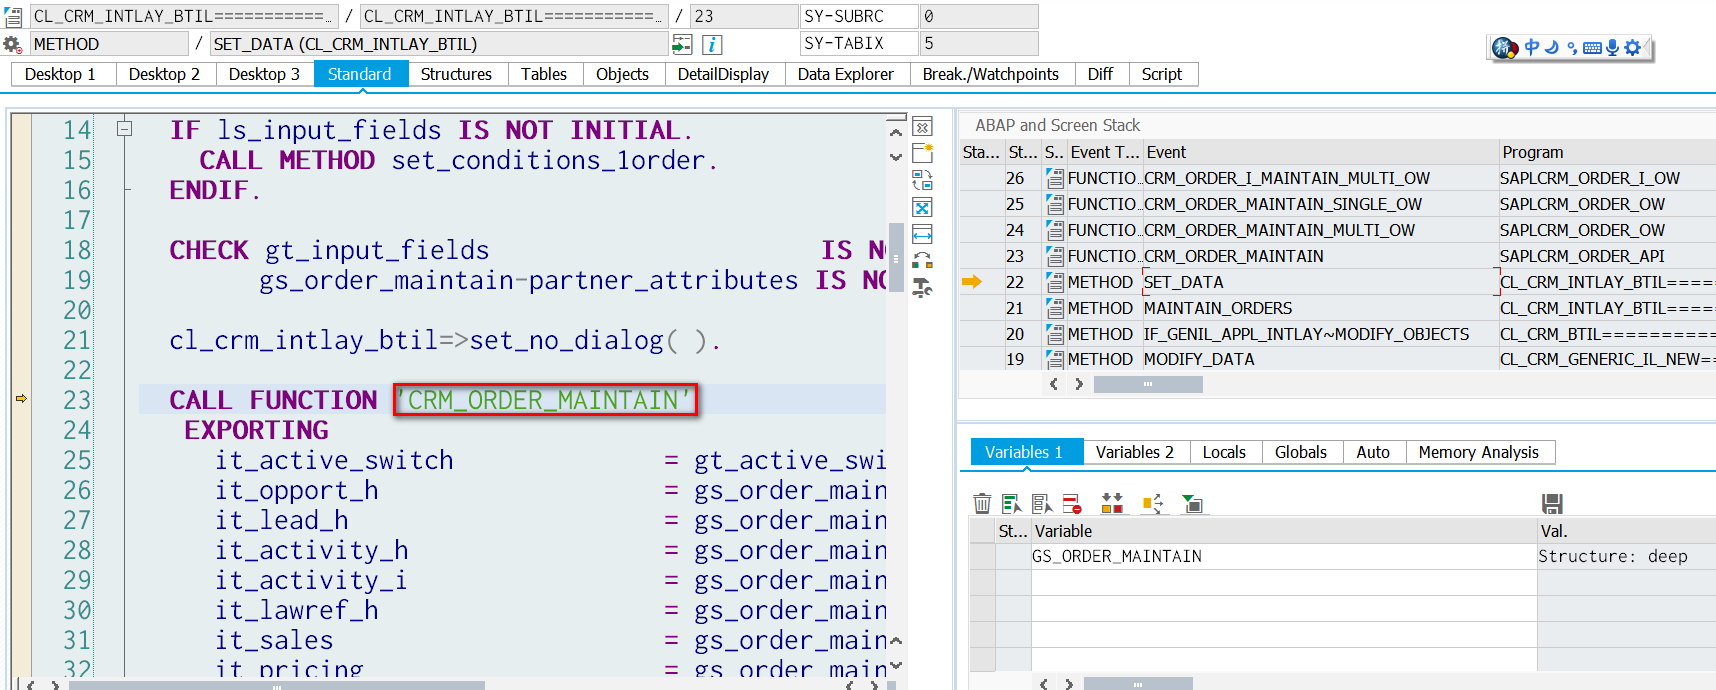The image size is (1716, 690).
Task: Click the delete row icon with red minus
Action: pos(1072,503)
